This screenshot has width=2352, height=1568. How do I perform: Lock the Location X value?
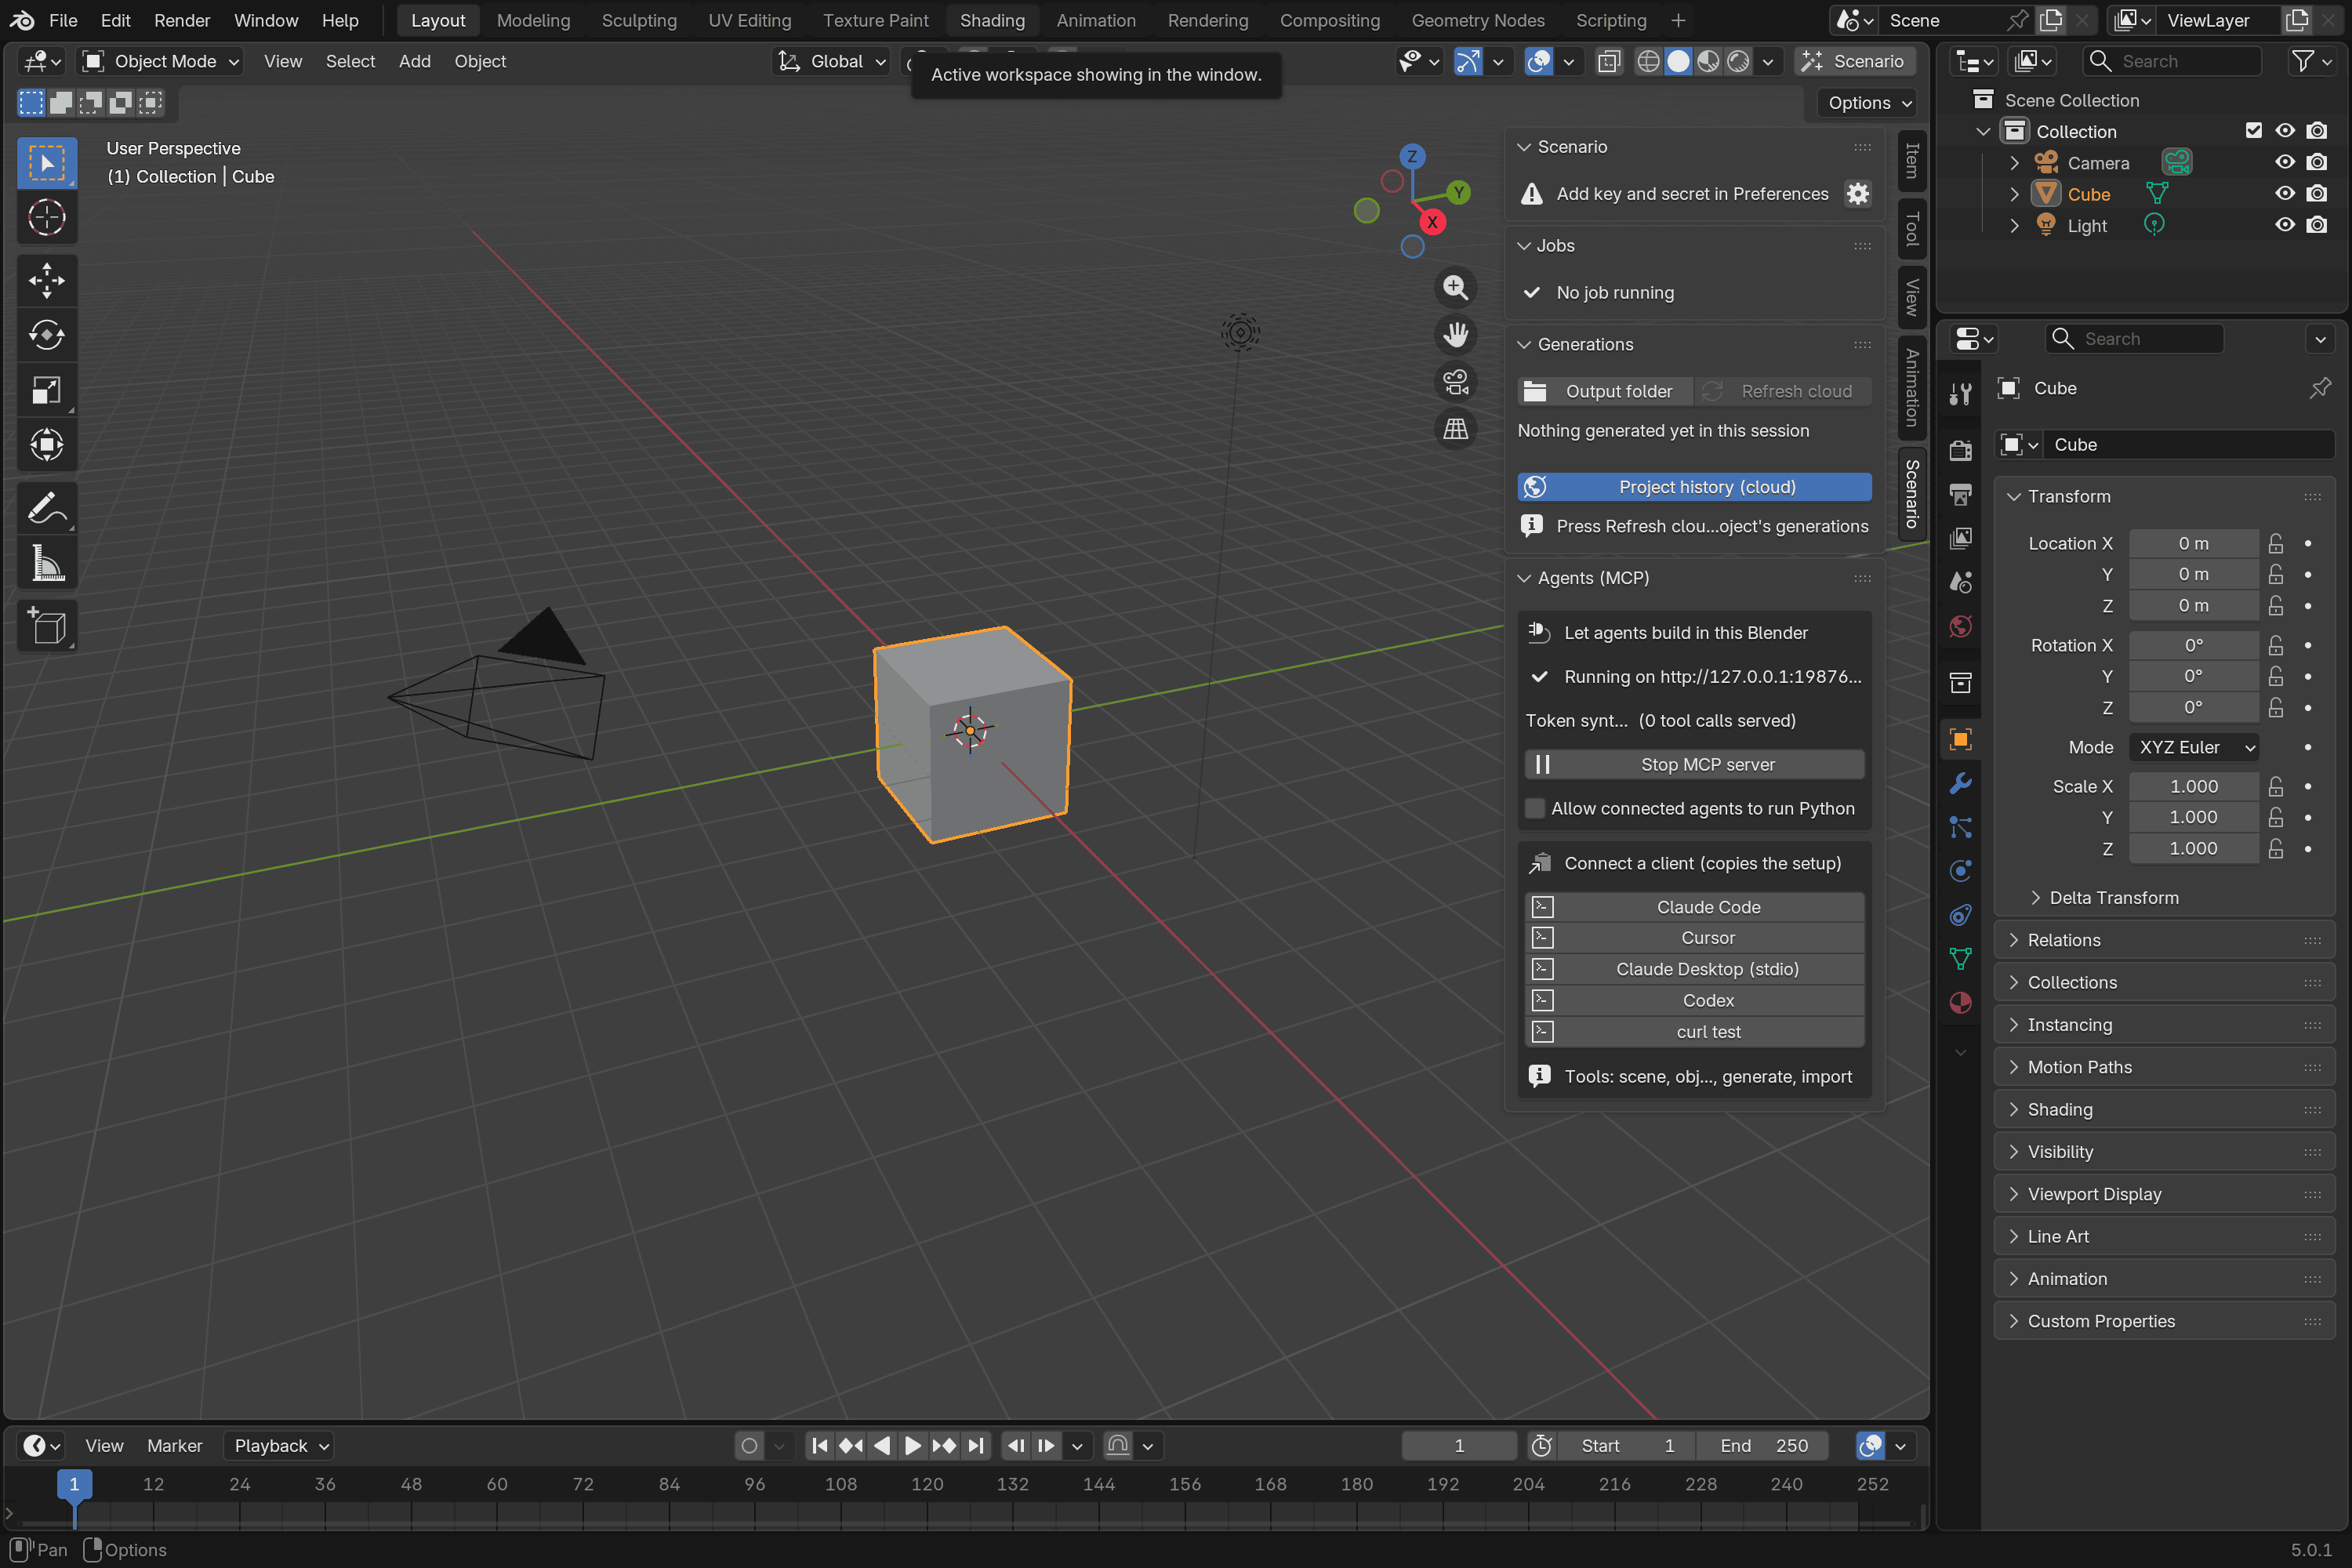point(2275,543)
